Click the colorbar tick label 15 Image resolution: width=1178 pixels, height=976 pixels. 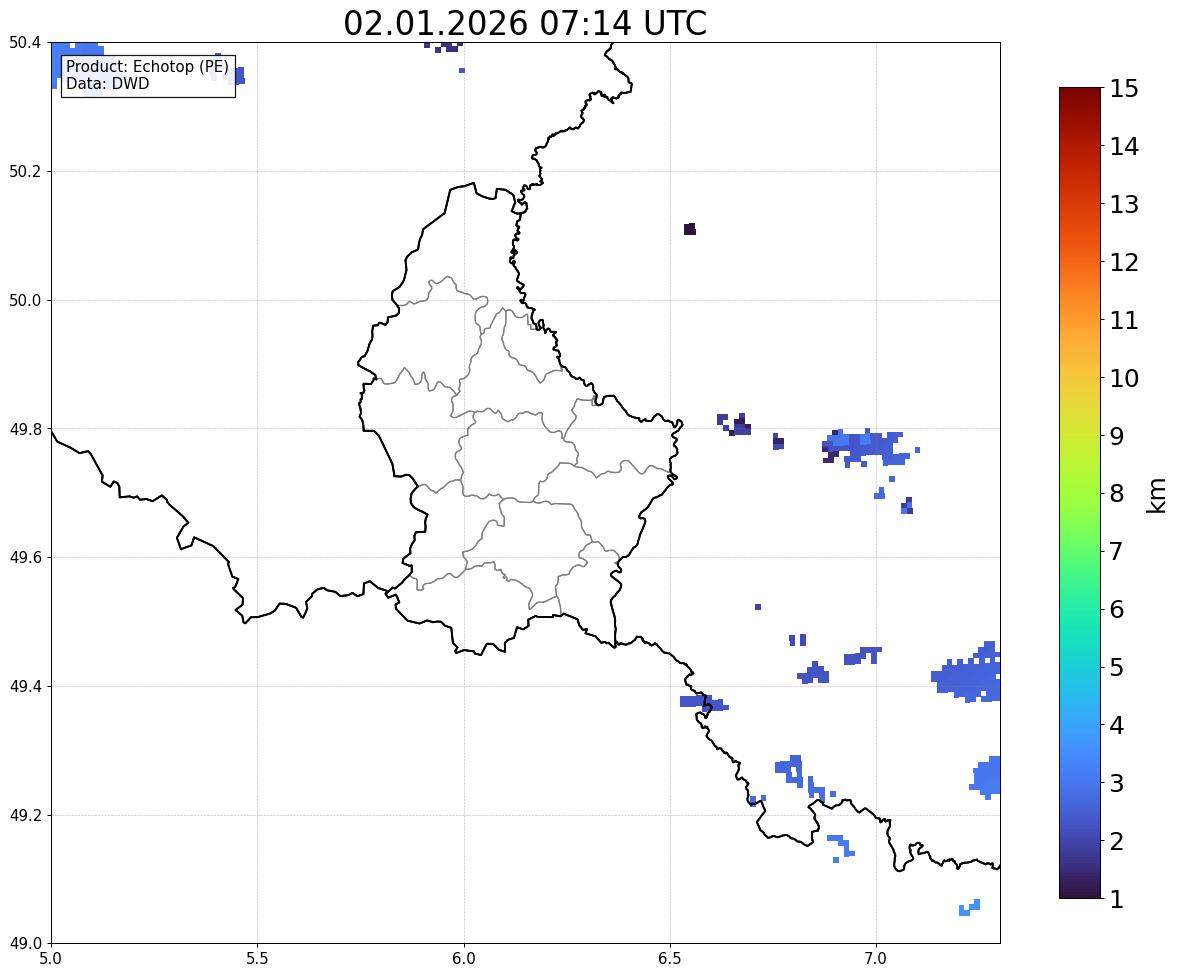pyautogui.click(x=1124, y=89)
